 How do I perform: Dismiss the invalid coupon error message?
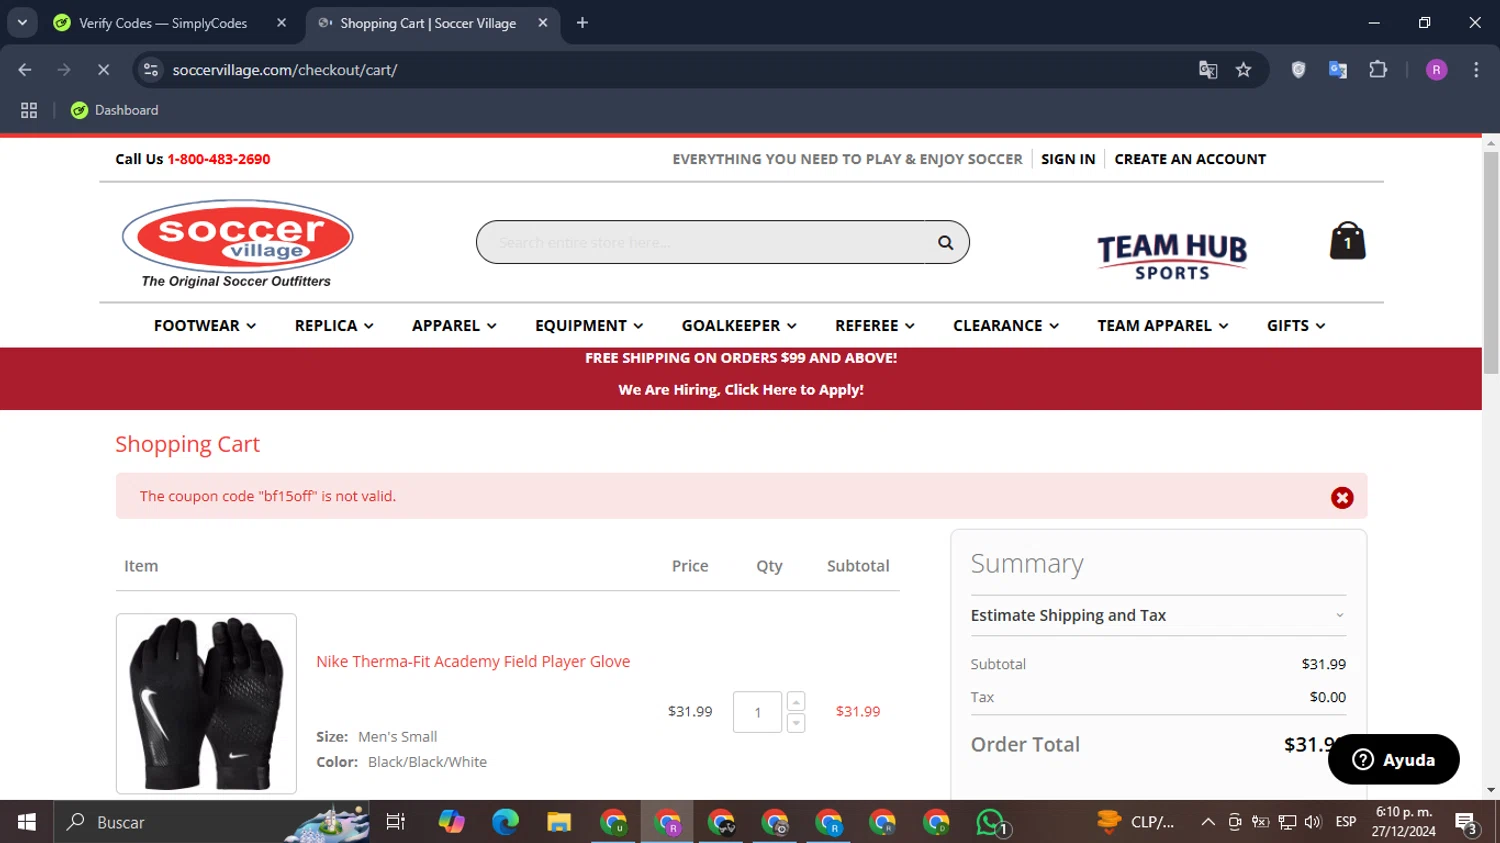1342,498
